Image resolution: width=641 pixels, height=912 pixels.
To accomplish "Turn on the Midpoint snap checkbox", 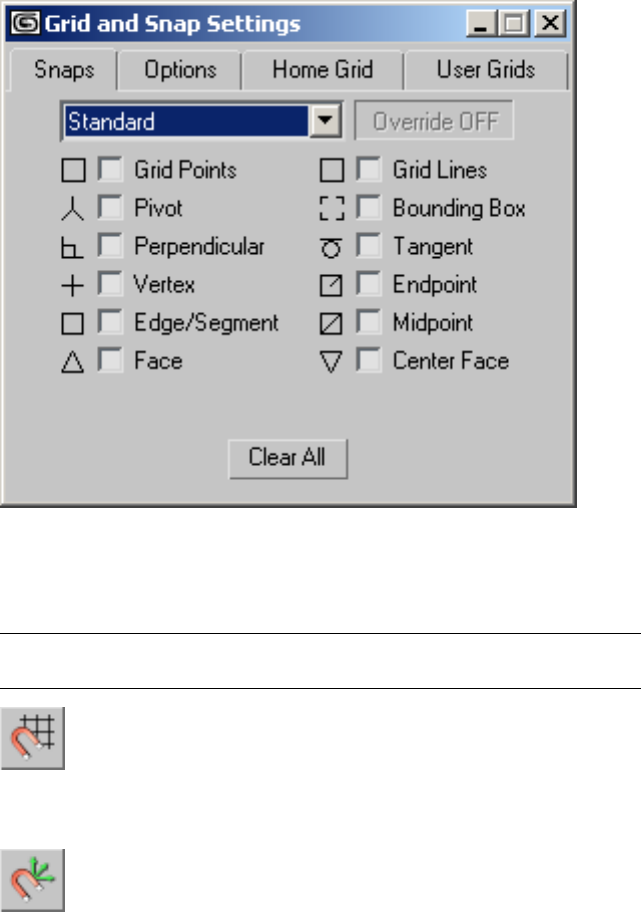I will [x=368, y=324].
